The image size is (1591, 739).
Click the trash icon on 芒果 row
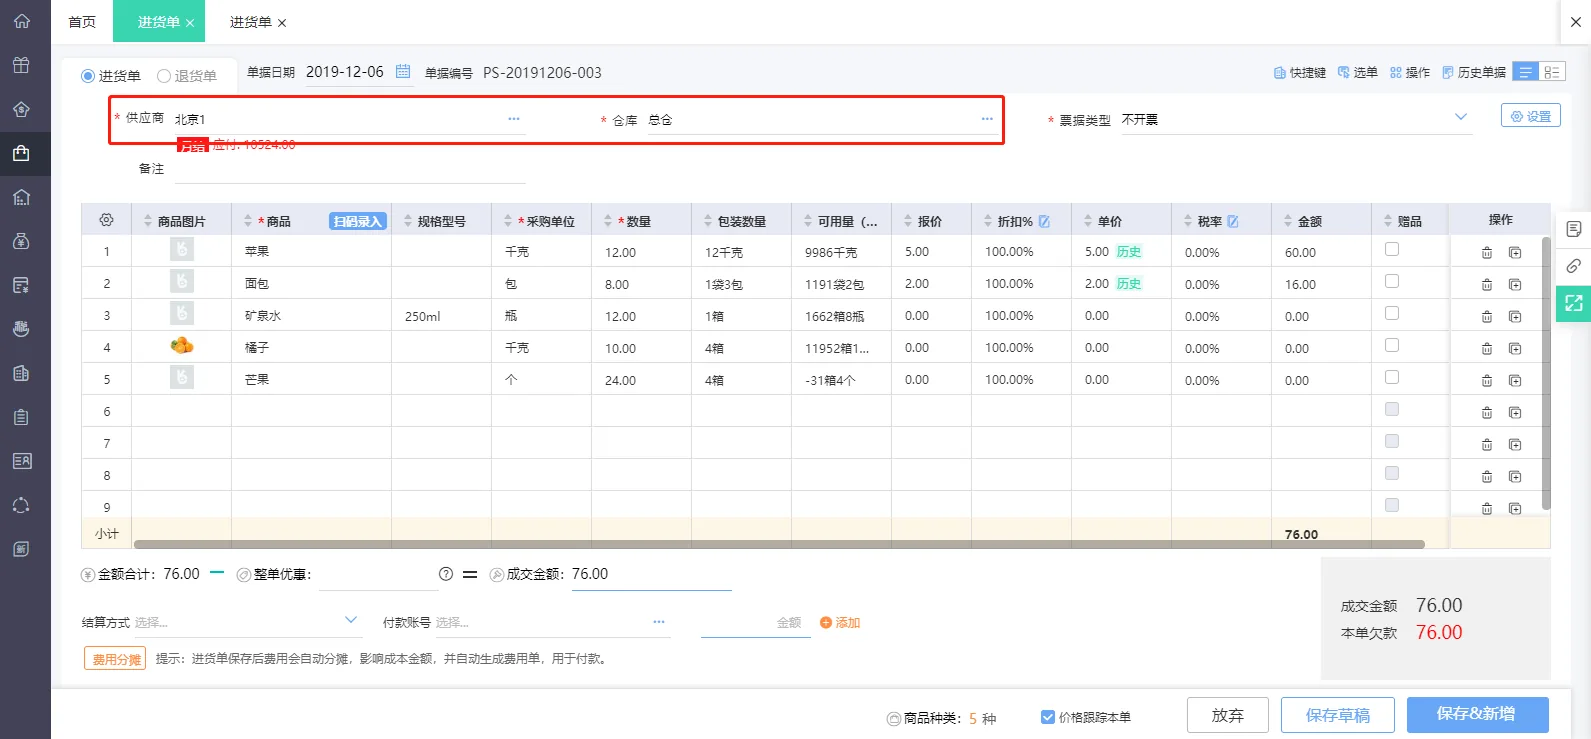coord(1487,381)
